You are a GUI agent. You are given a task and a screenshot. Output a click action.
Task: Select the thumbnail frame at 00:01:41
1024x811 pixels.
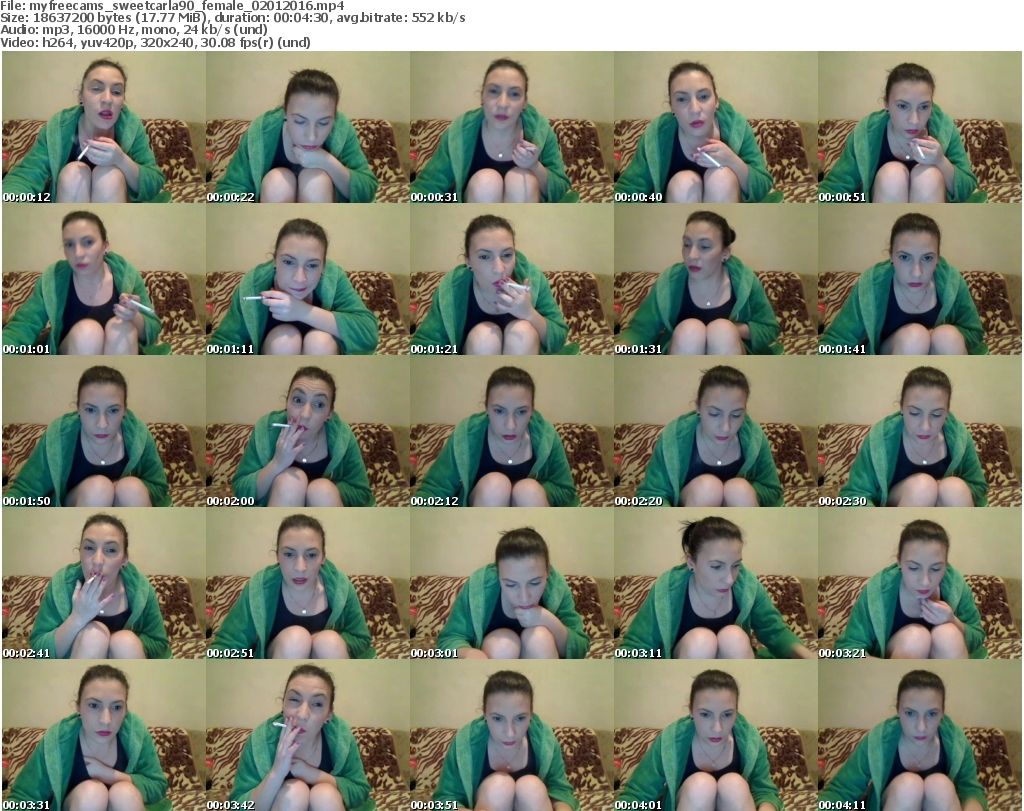pyautogui.click(x=920, y=279)
